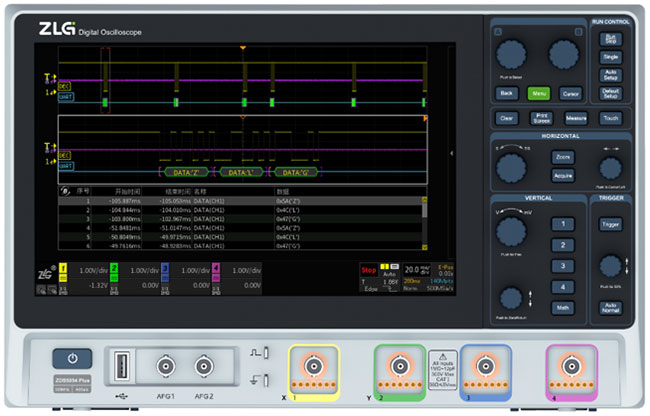Screen dimensions: 650x416
Task: Toggle vertical channel 1 button
Action: 563,224
